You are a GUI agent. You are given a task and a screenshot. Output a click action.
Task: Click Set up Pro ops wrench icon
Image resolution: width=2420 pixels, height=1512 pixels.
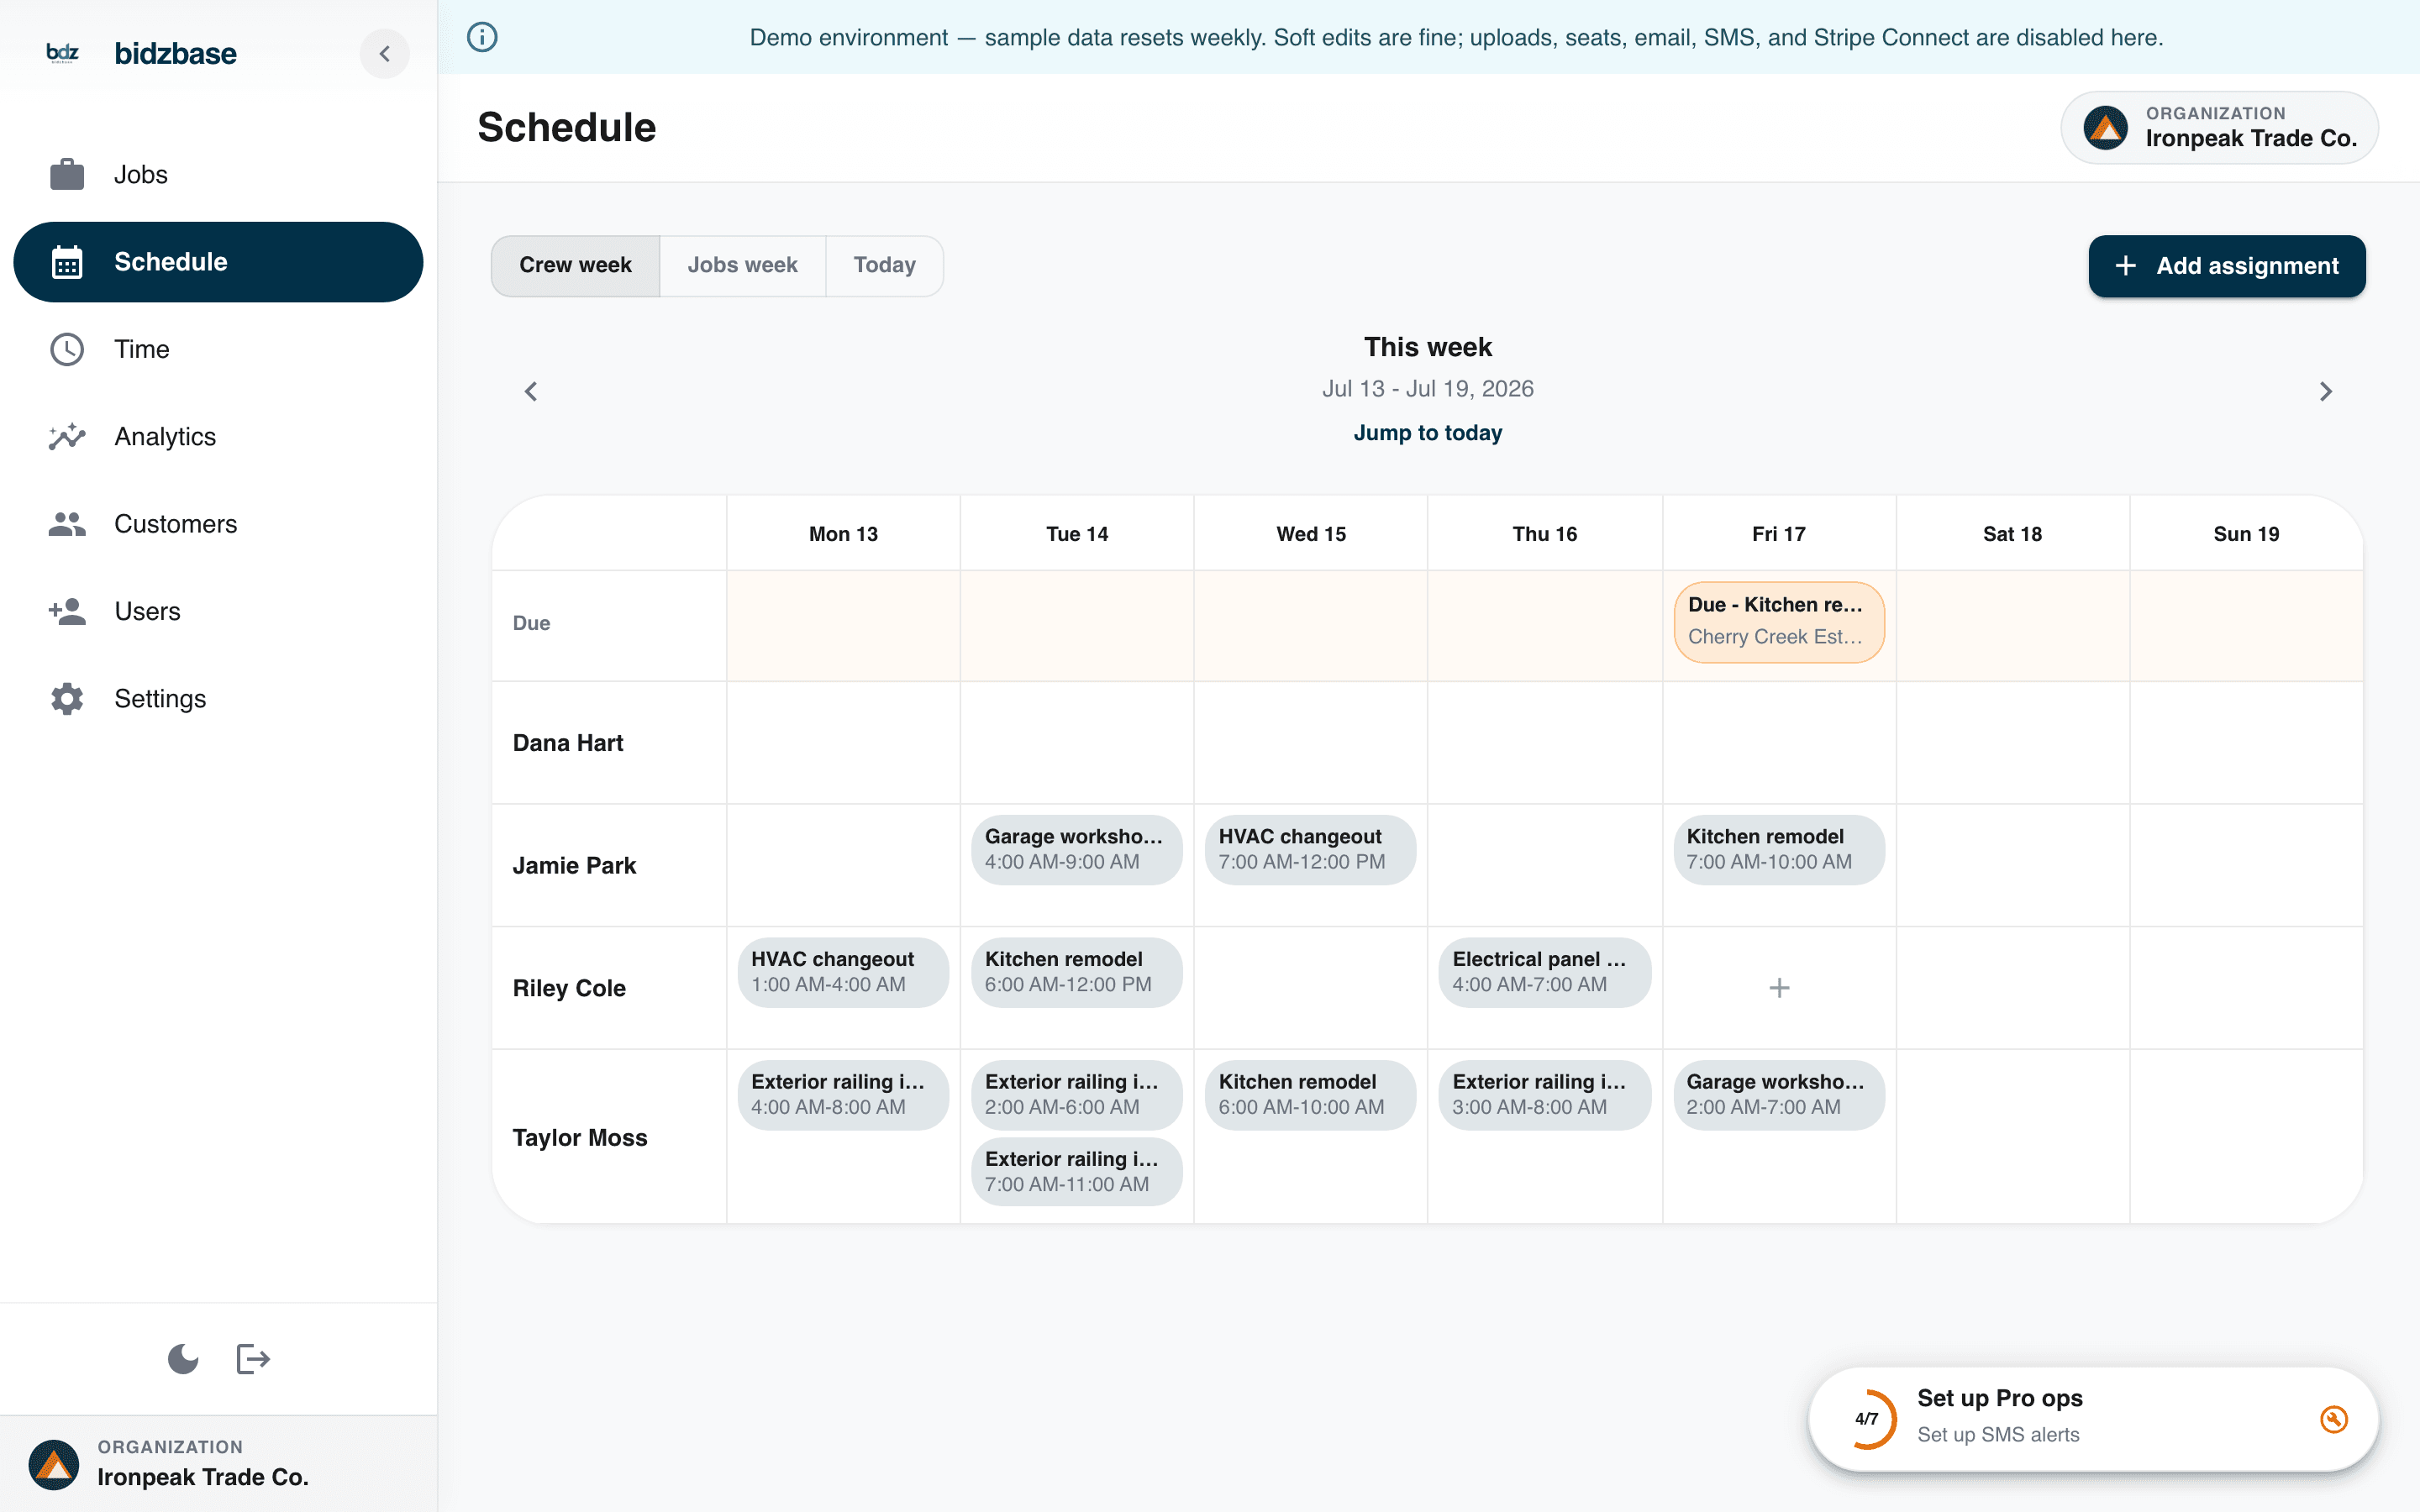[x=2334, y=1419]
